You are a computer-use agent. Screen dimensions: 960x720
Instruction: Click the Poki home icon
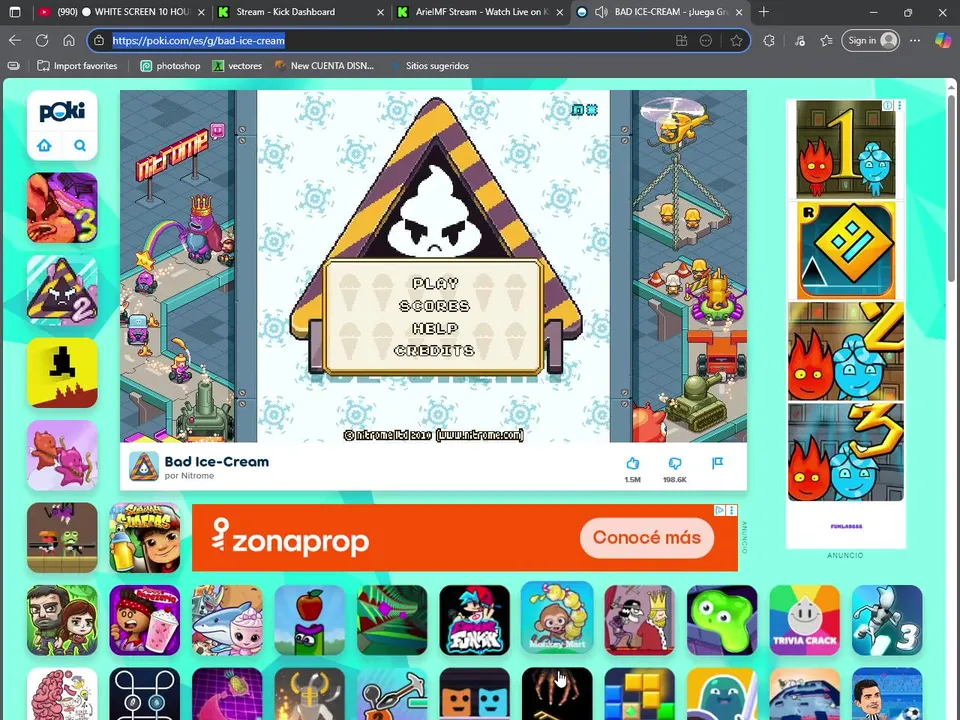[x=44, y=146]
